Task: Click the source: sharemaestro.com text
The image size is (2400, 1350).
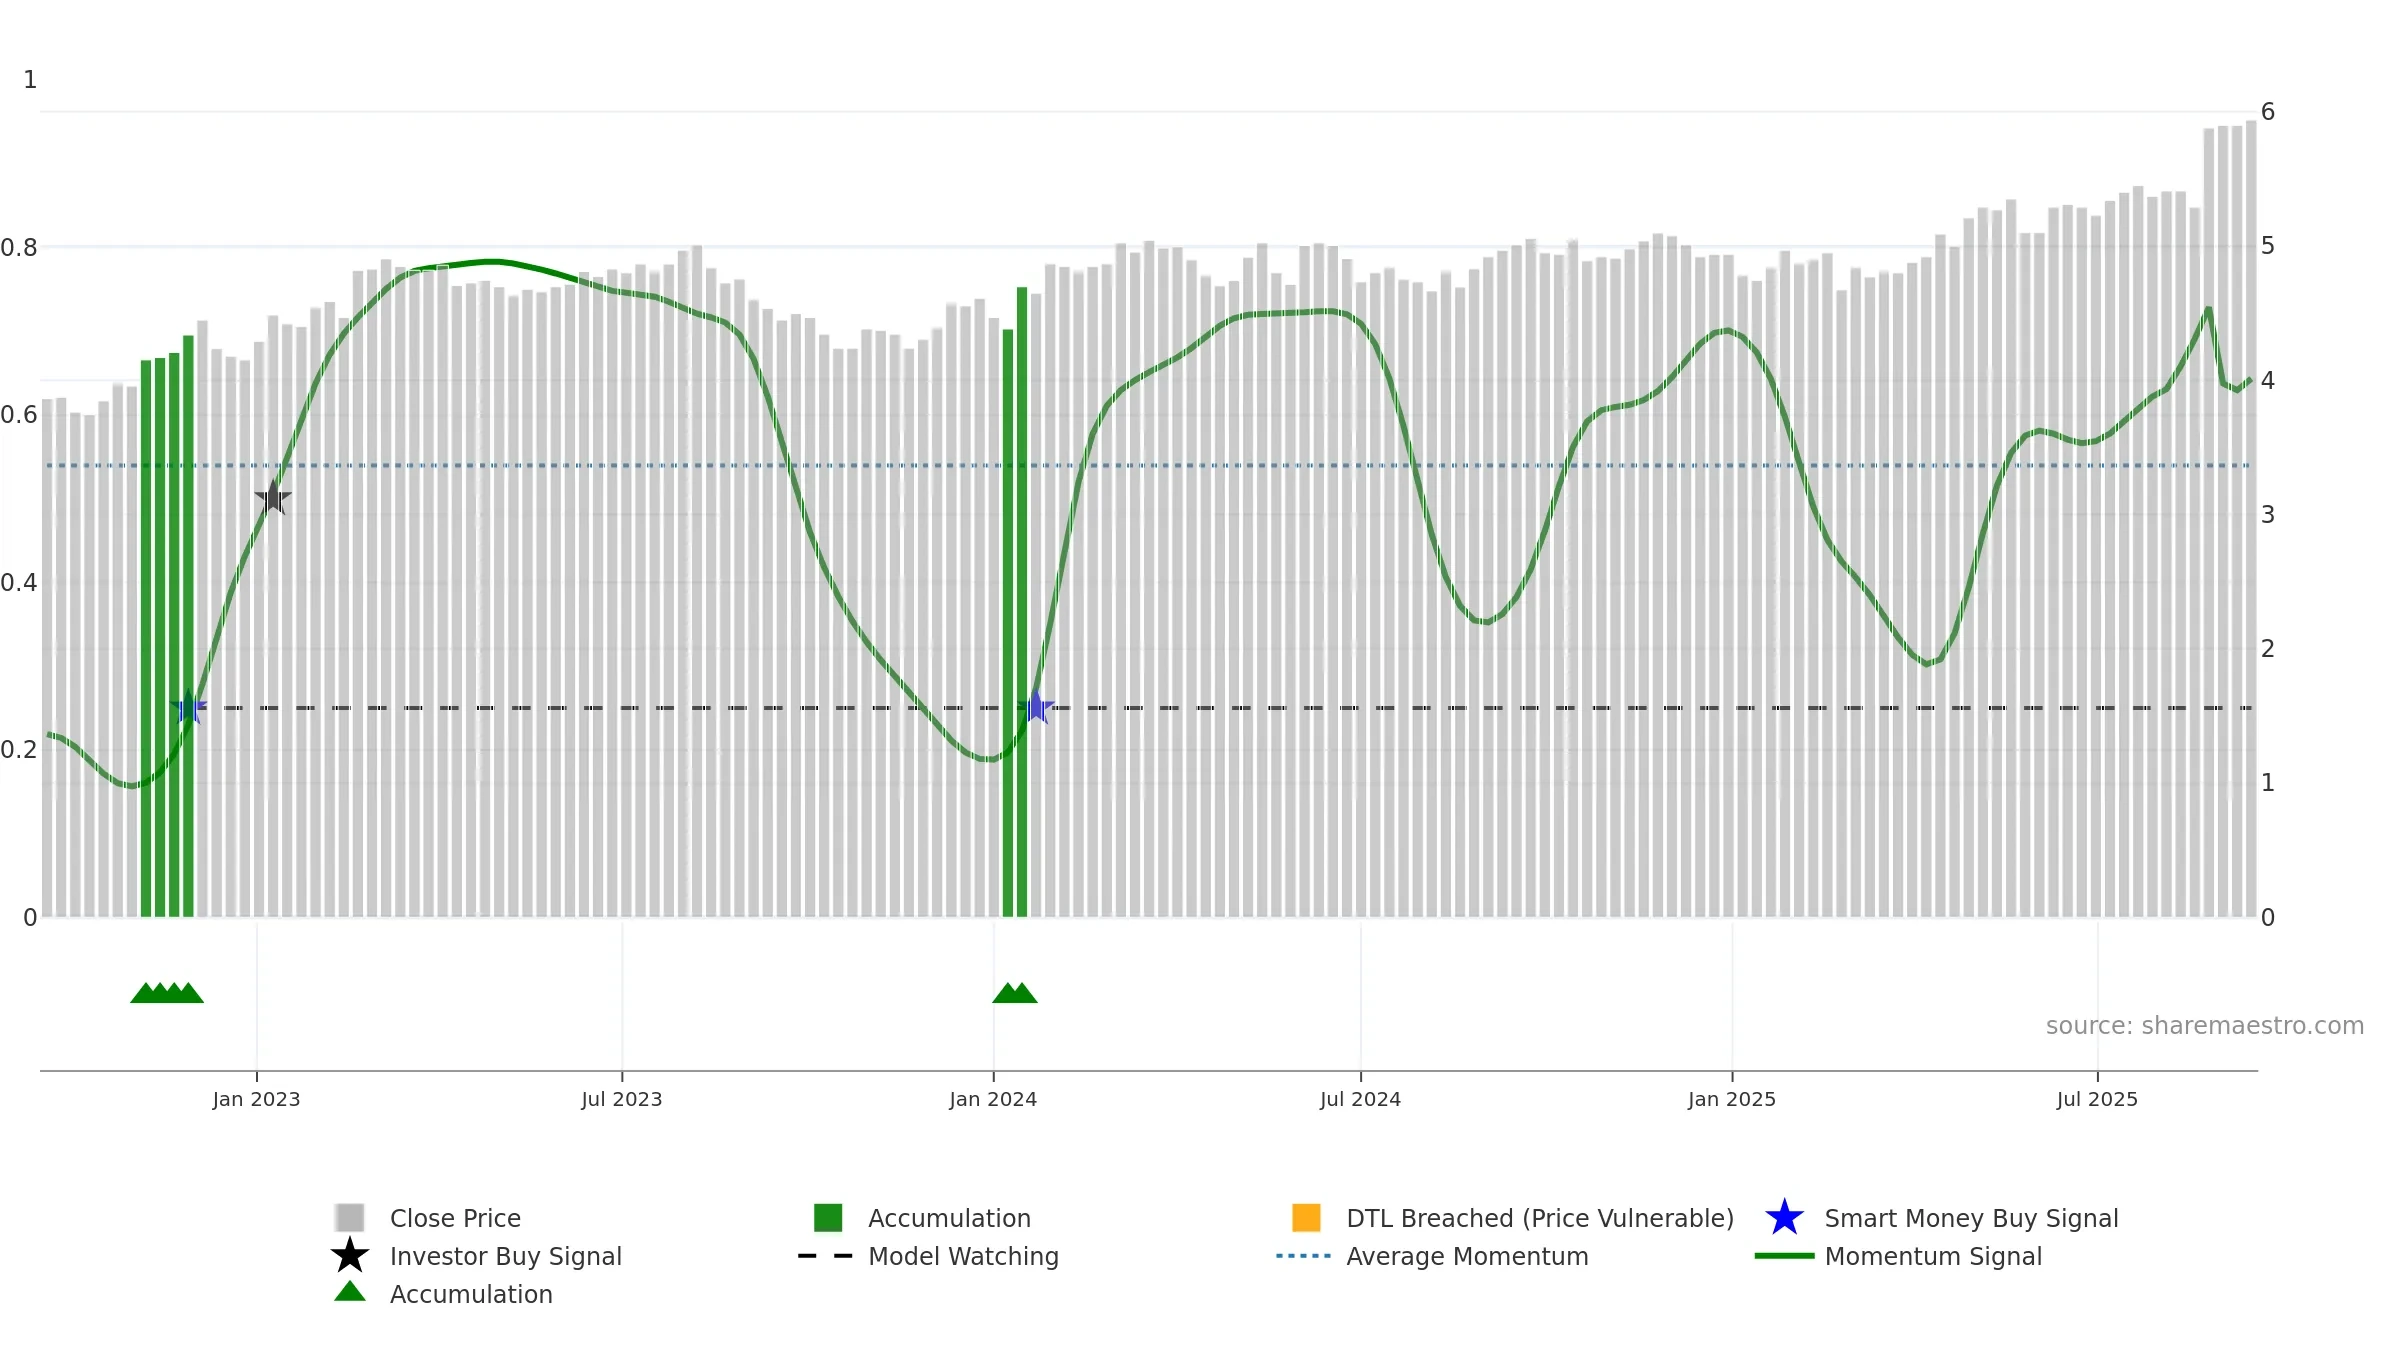Action: pos(2205,1026)
